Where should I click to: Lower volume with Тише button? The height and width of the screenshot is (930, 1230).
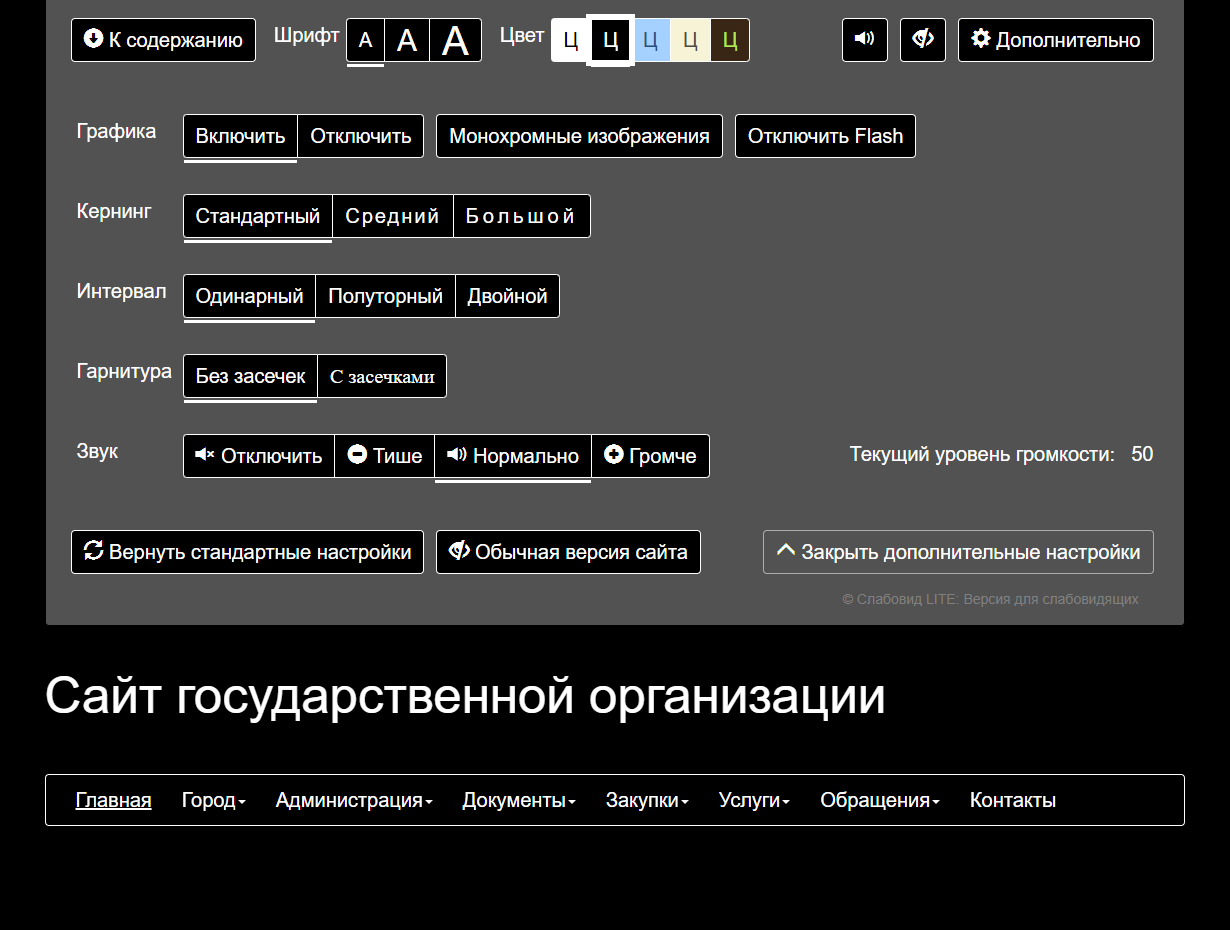click(385, 456)
